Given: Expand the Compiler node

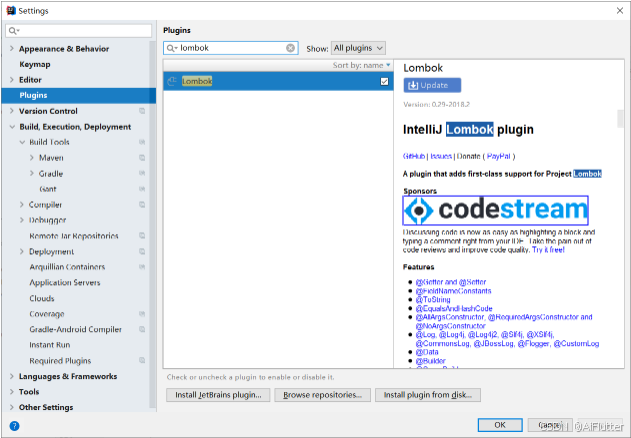Looking at the screenshot, I should (22, 205).
